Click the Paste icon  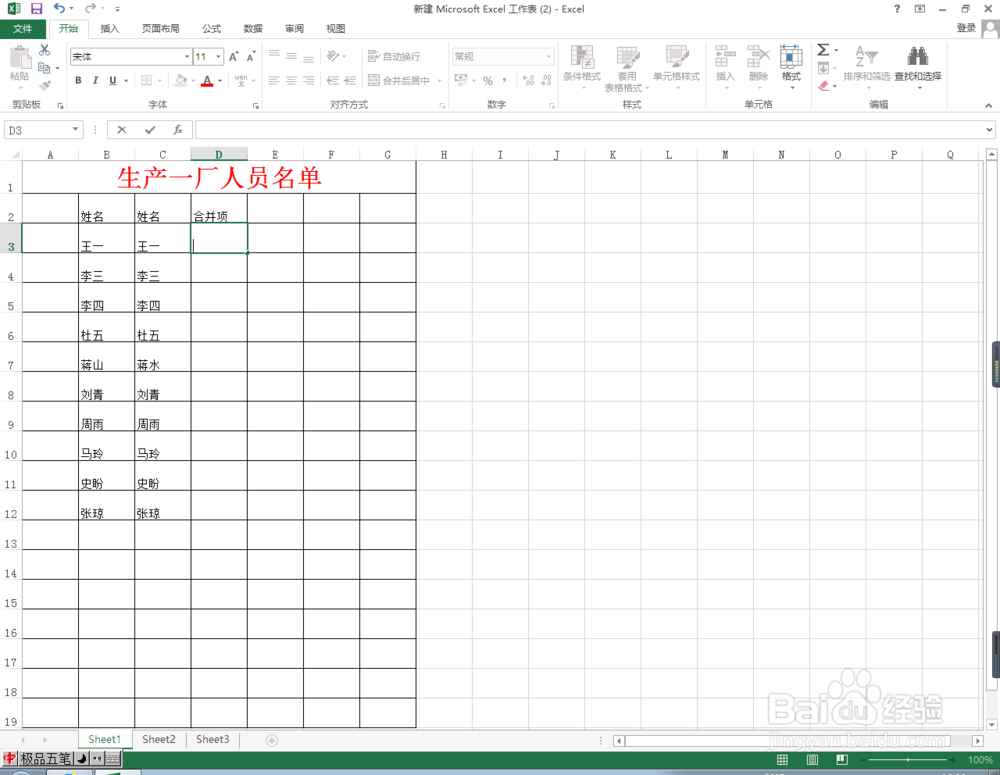point(20,58)
